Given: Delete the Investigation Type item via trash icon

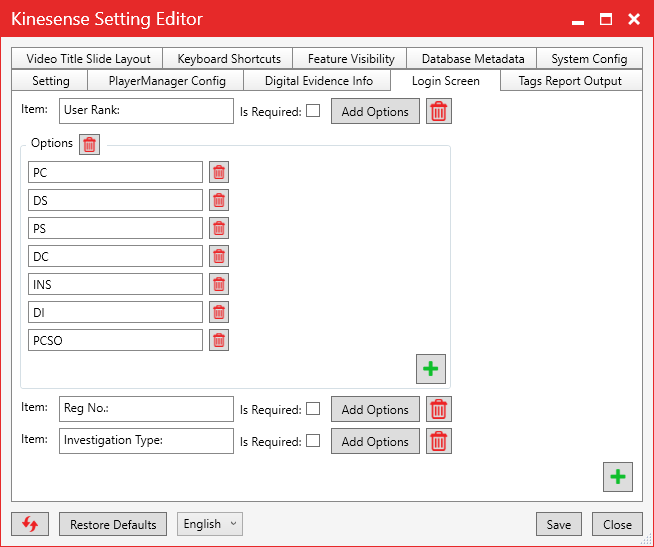Looking at the screenshot, I should 438,441.
